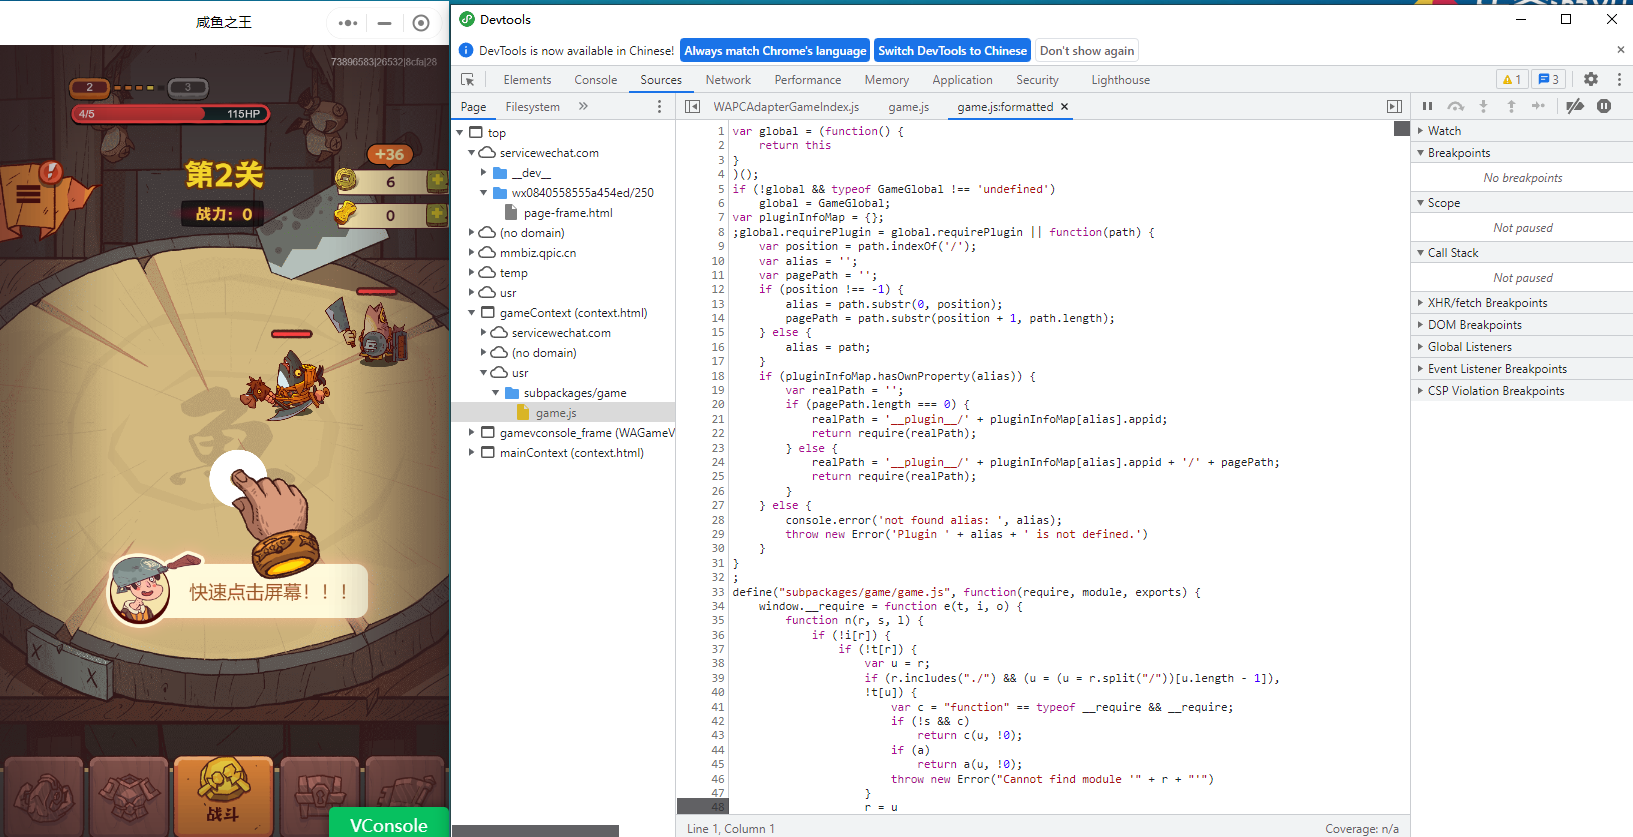Expand the mmbiz.qpic.cn domain node

(472, 253)
